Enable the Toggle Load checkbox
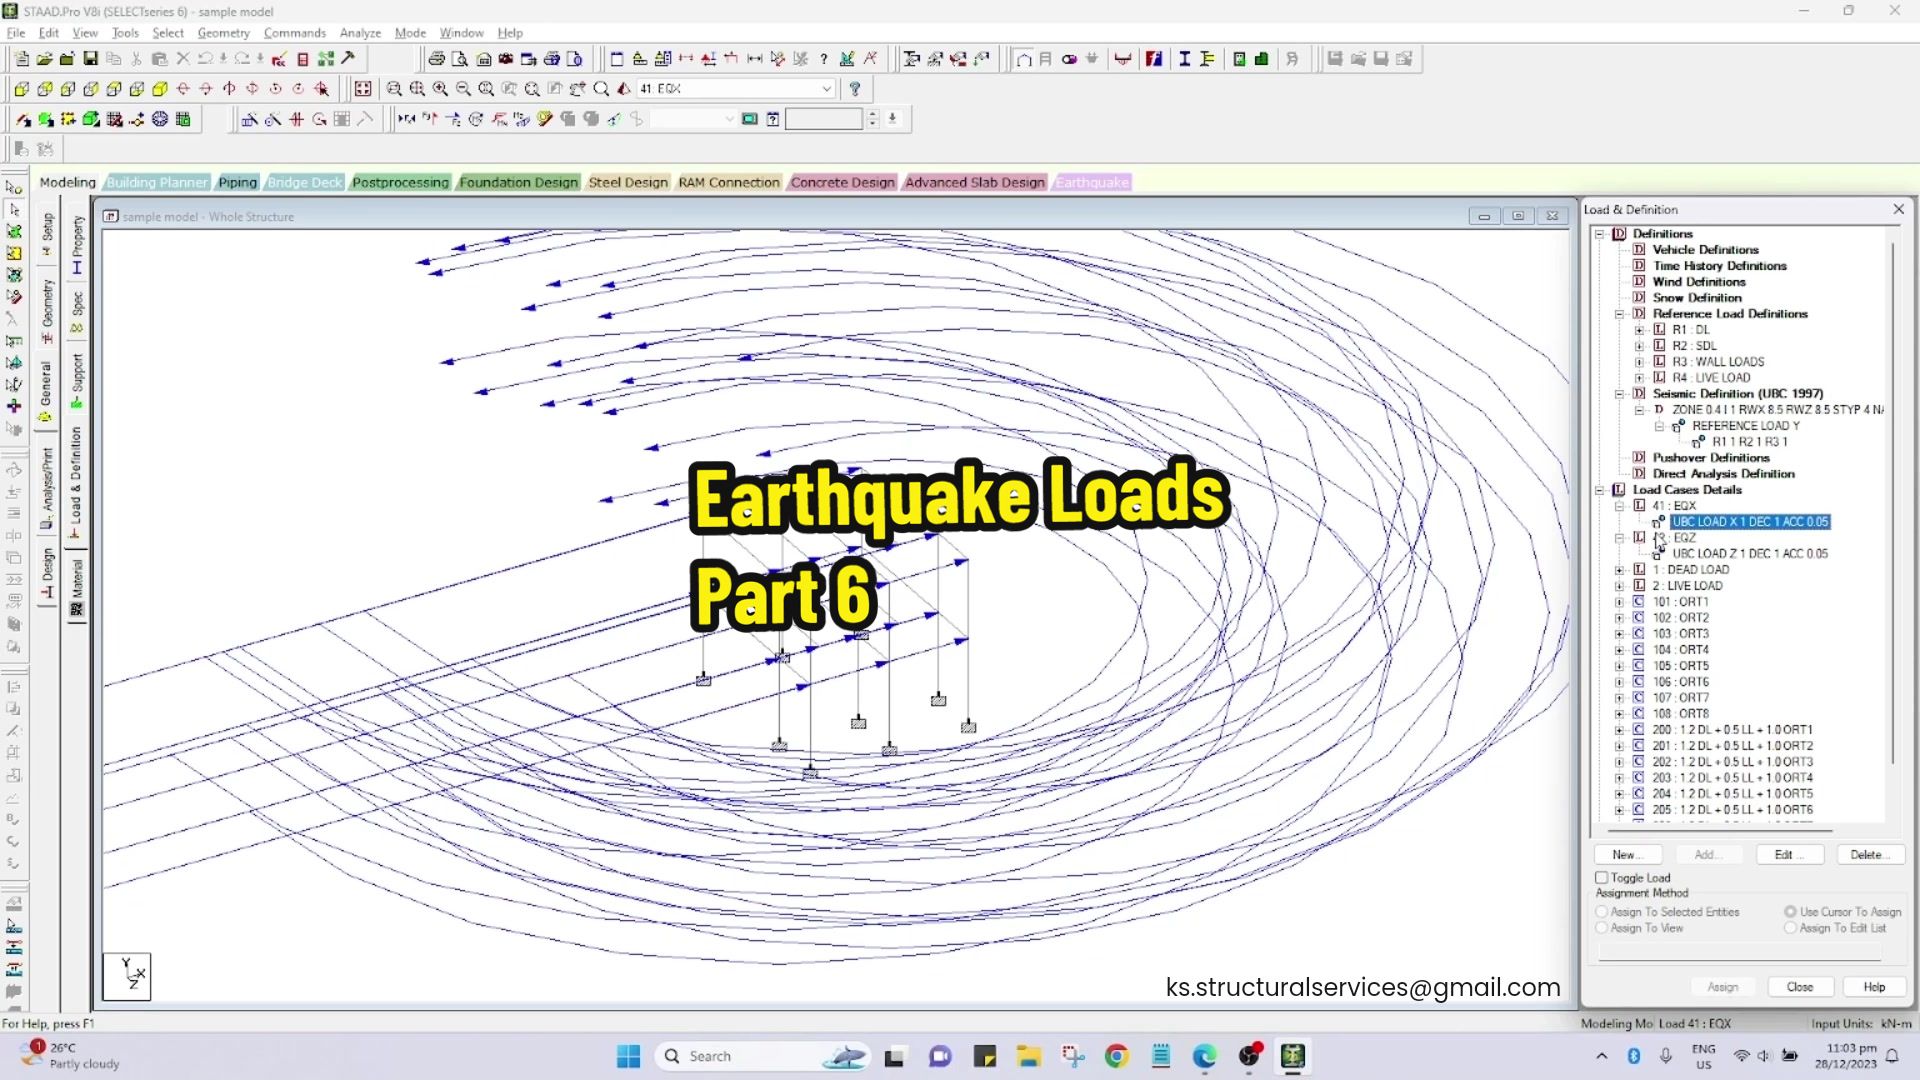The height and width of the screenshot is (1080, 1920). pos(1602,877)
